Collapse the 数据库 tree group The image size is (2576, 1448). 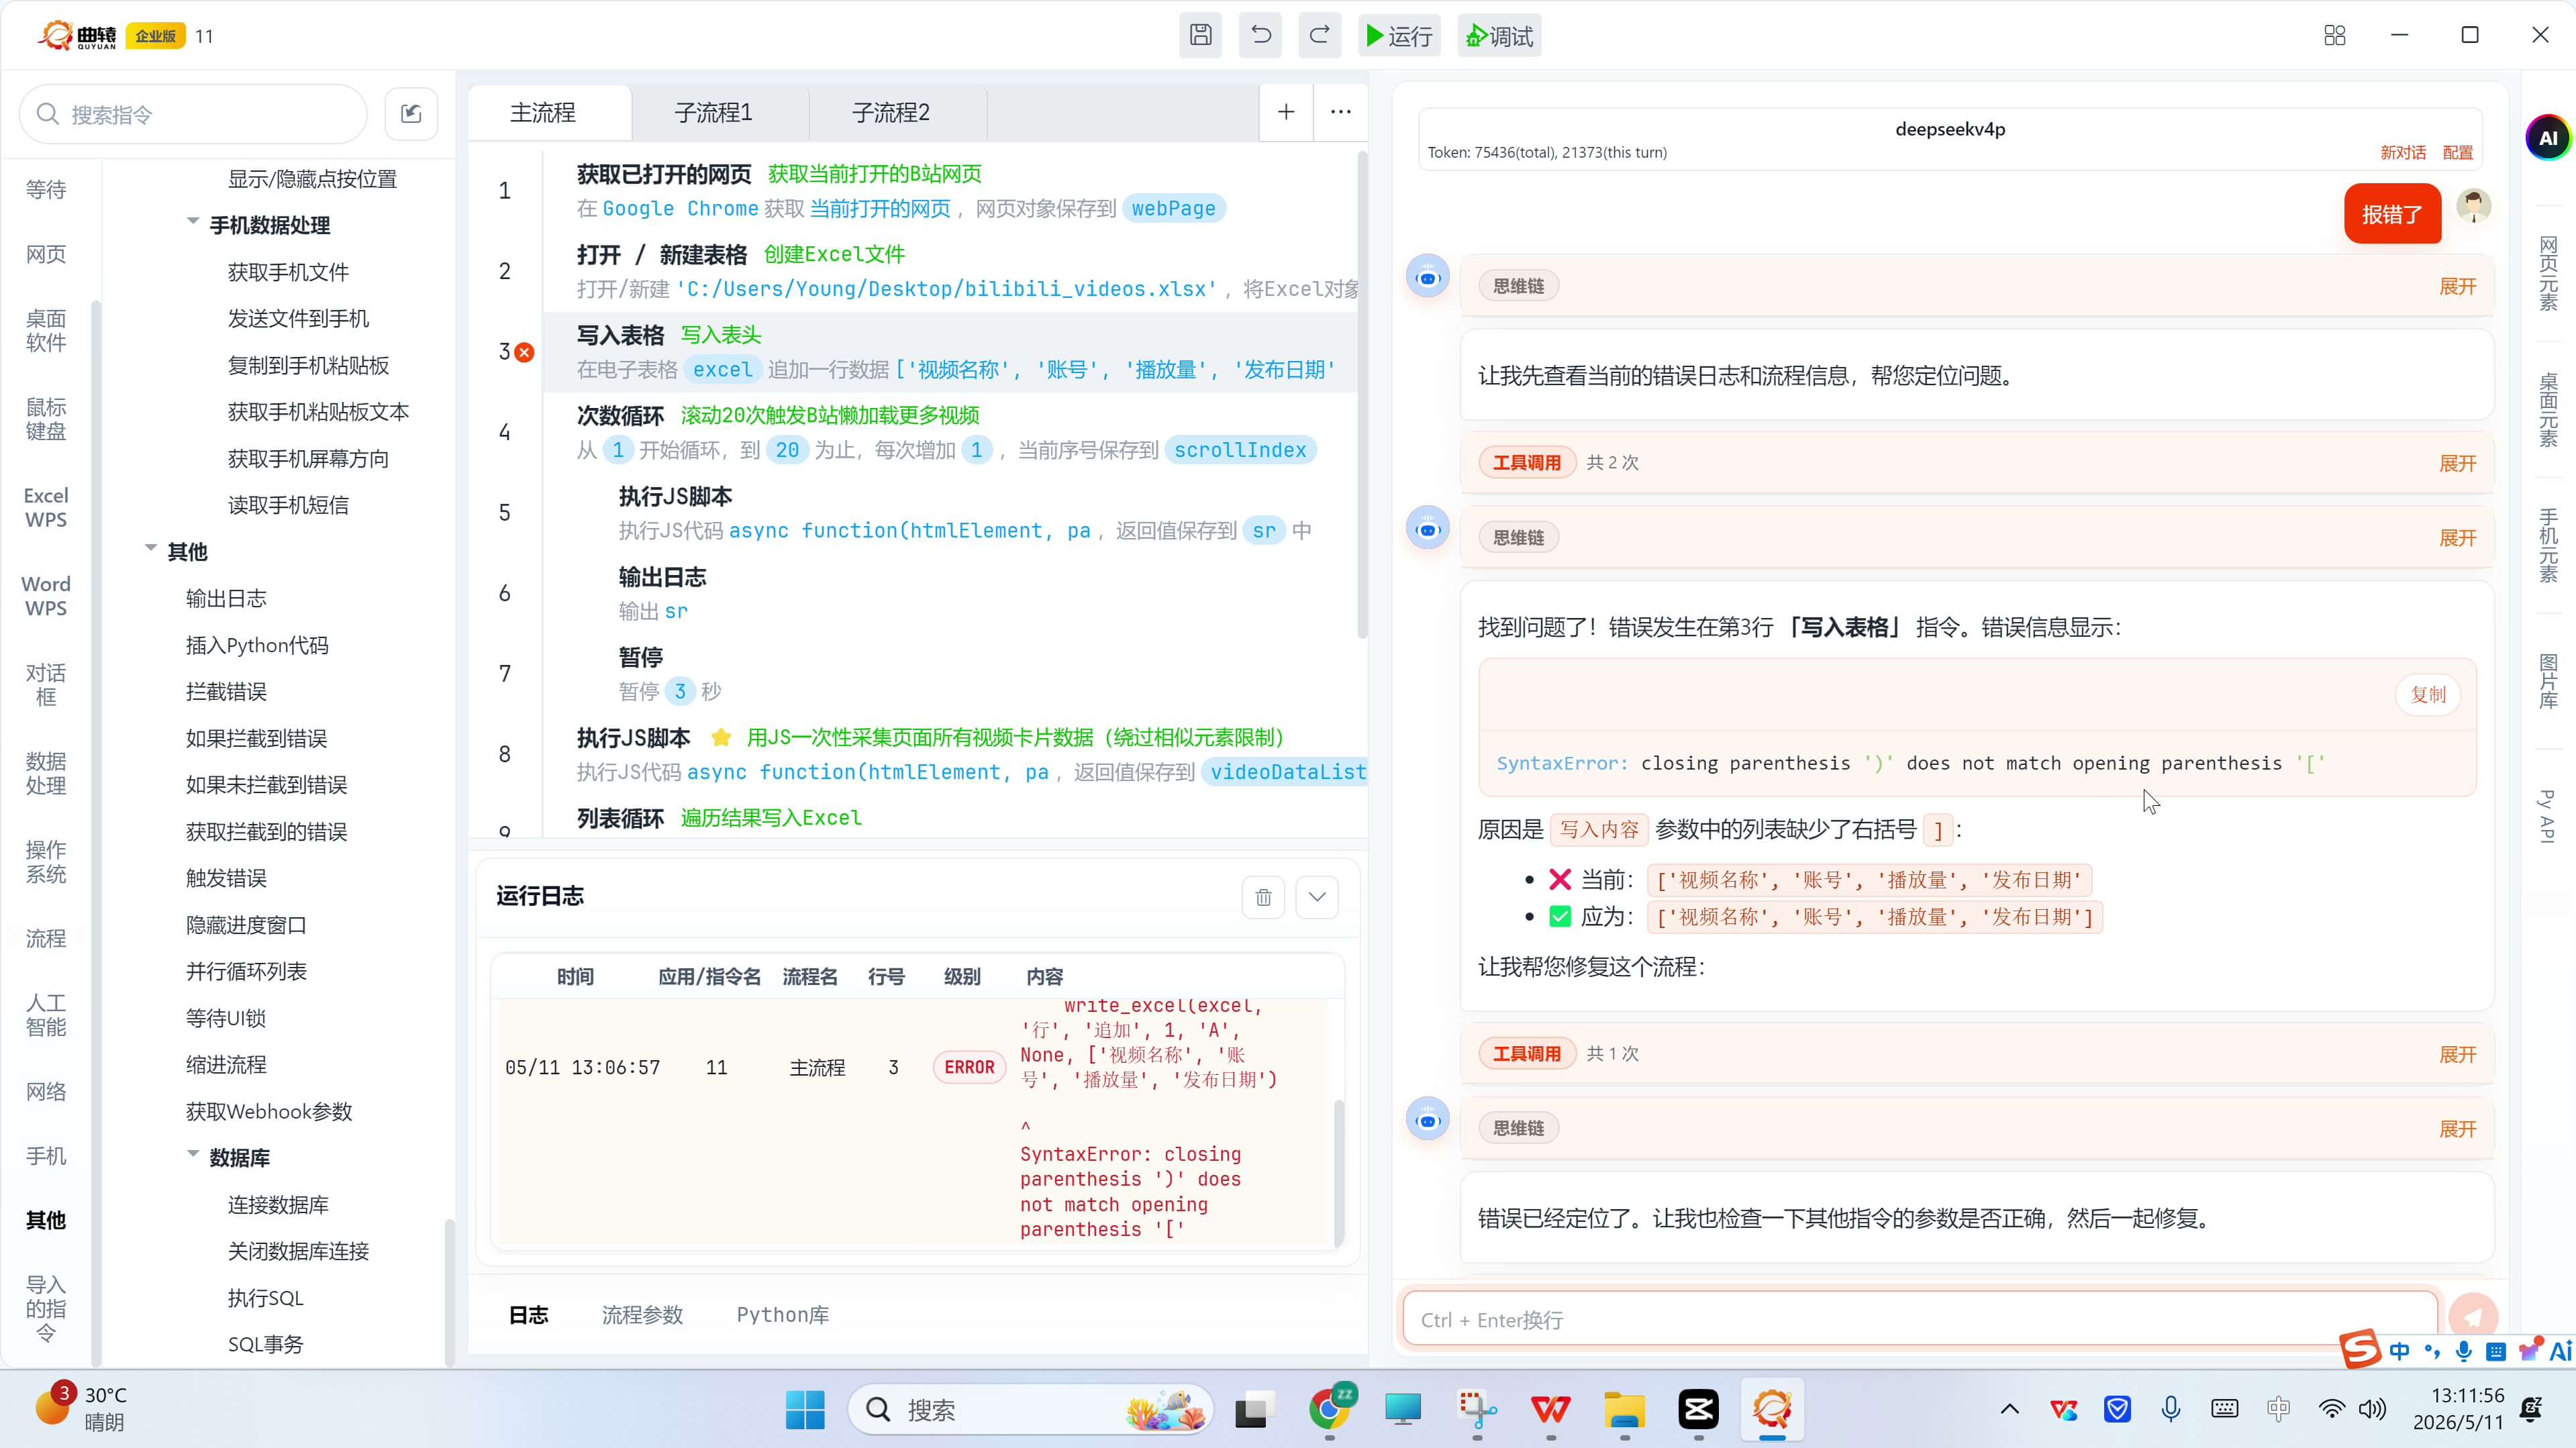click(193, 1154)
